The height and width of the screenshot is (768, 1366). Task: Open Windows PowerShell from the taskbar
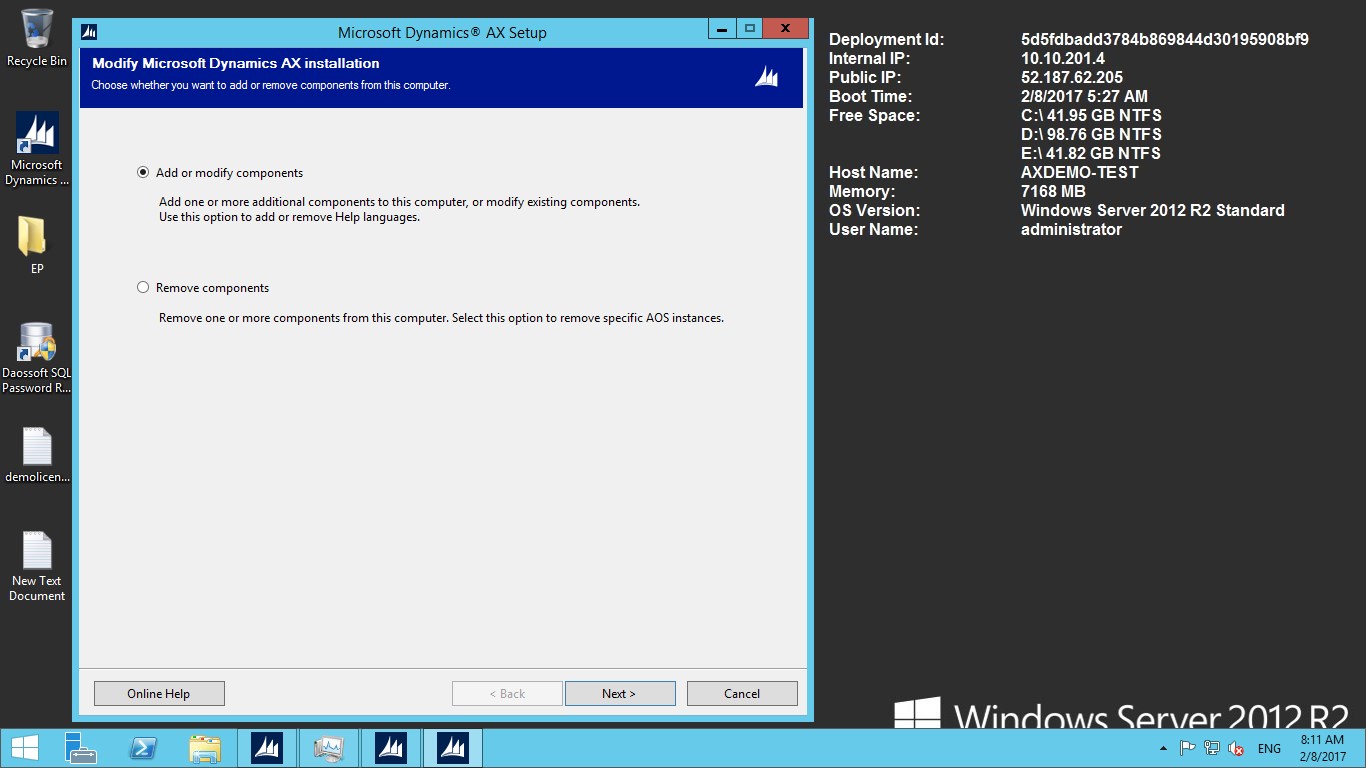(143, 748)
